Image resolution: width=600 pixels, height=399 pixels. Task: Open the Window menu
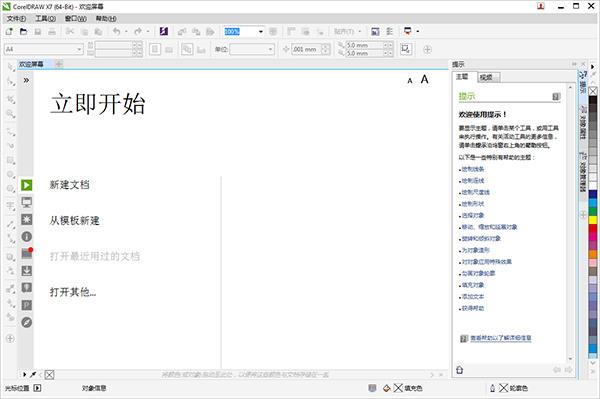(75, 18)
